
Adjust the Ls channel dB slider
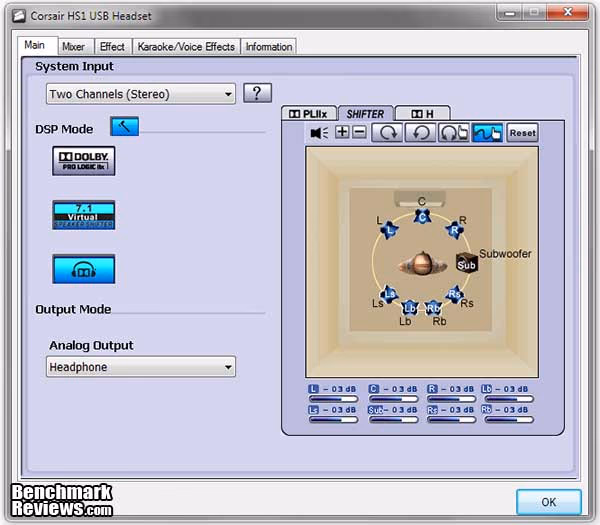click(x=333, y=420)
